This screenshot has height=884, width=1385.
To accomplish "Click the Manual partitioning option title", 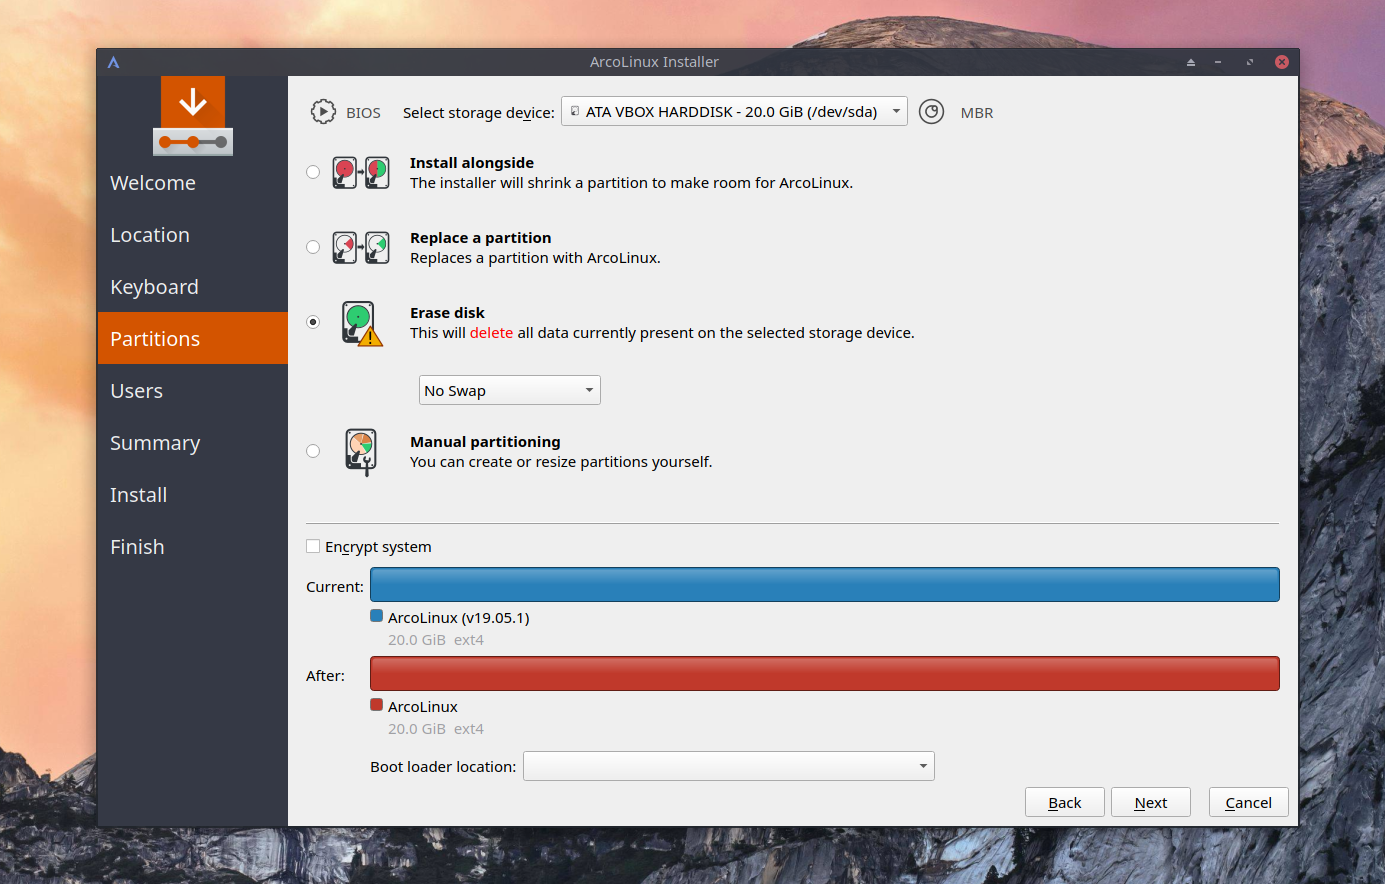I will click(485, 442).
